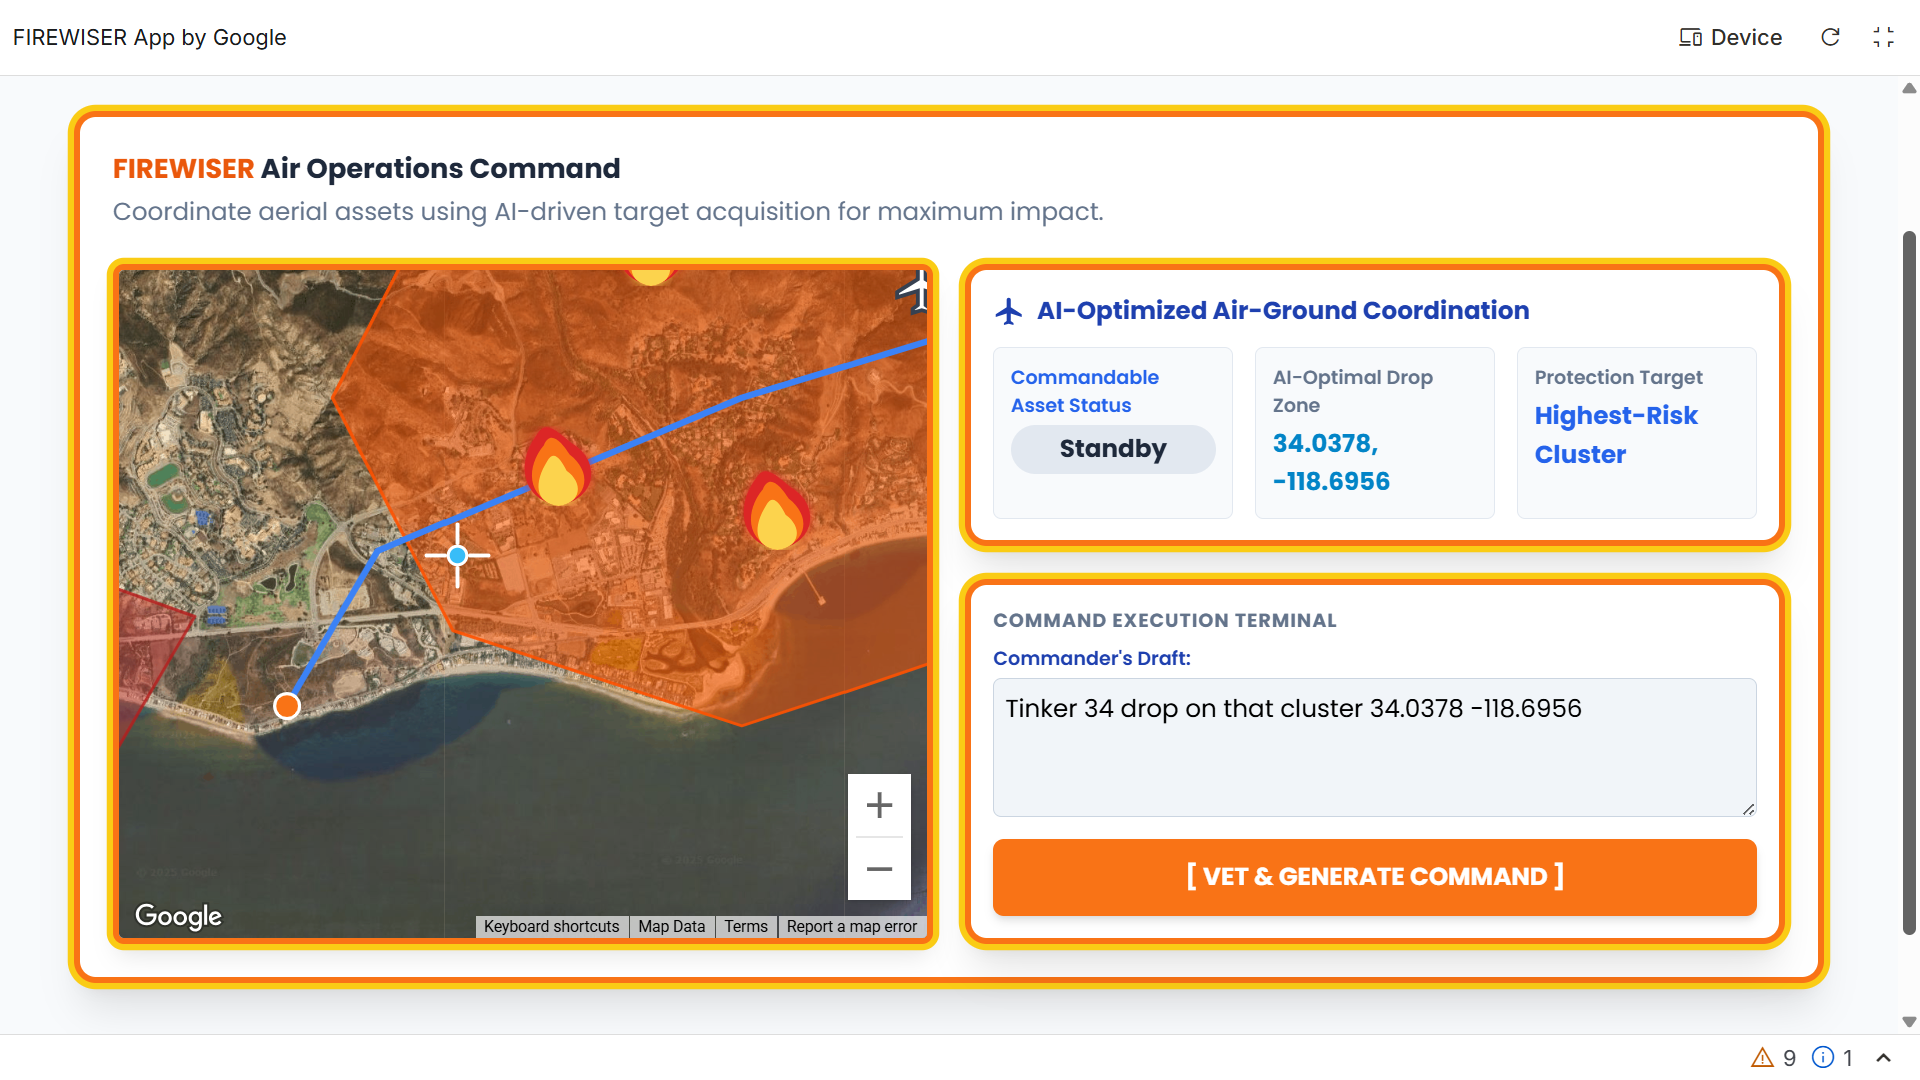Open the Keyboard shortcuts map link
1920x1080 pixels.
[551, 926]
